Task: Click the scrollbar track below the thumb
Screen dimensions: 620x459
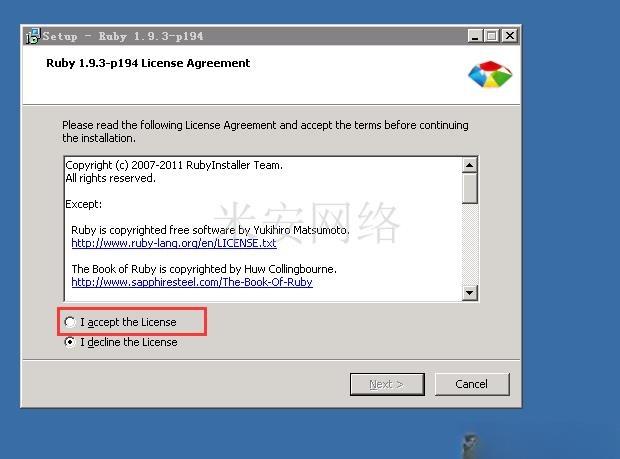Action: click(469, 244)
